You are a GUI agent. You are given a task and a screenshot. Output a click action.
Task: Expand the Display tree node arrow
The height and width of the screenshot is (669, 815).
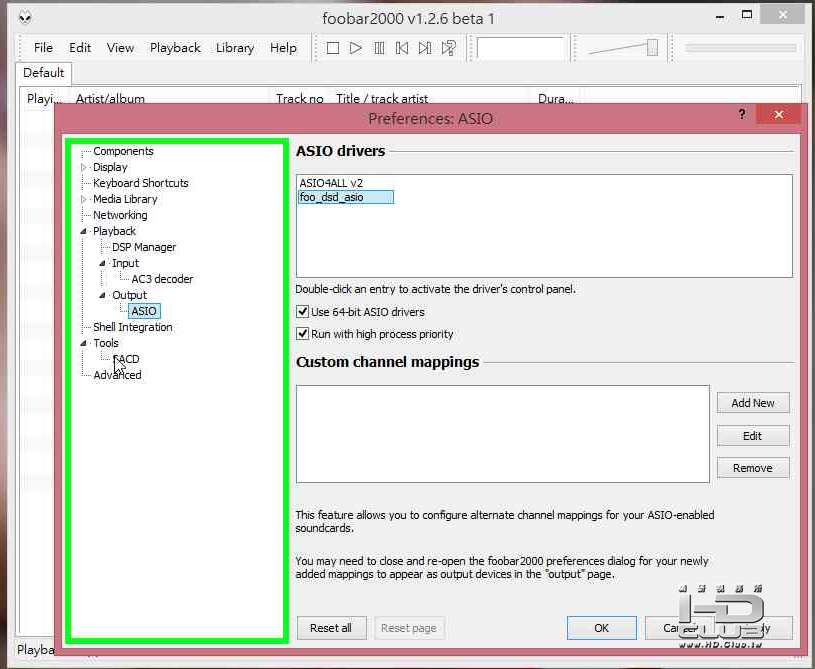84,167
